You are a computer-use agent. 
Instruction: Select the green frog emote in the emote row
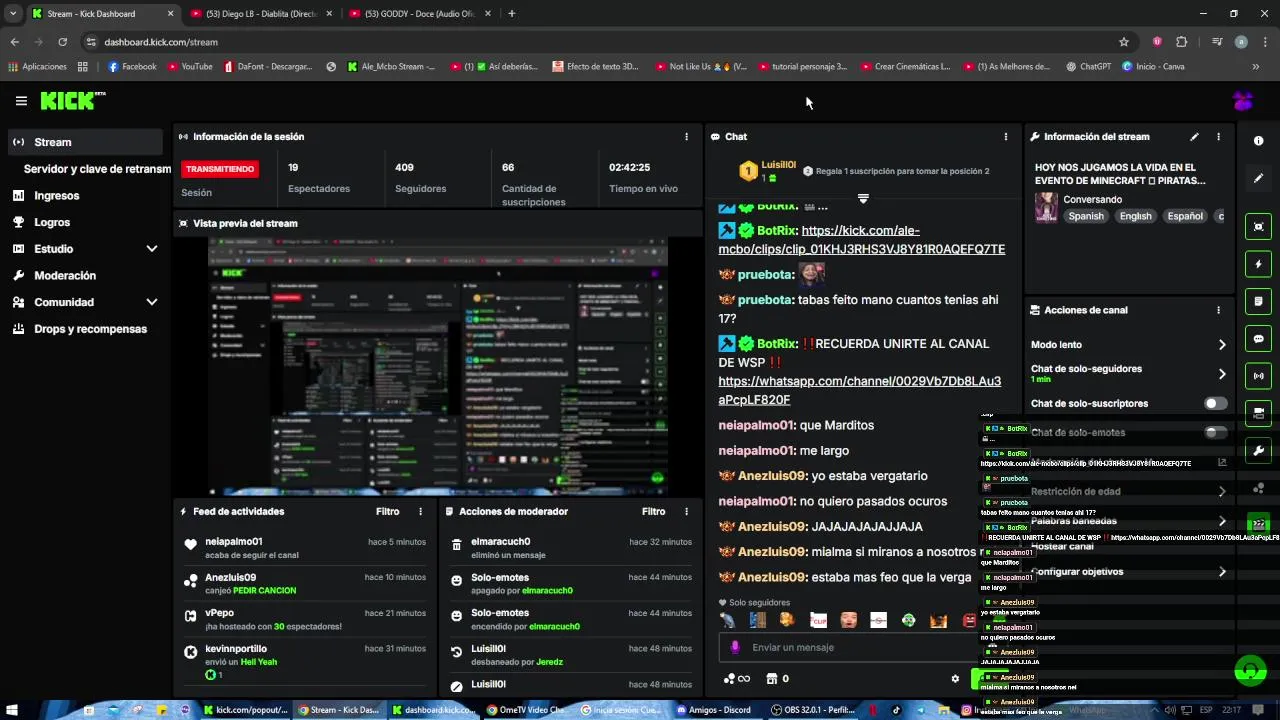(908, 621)
